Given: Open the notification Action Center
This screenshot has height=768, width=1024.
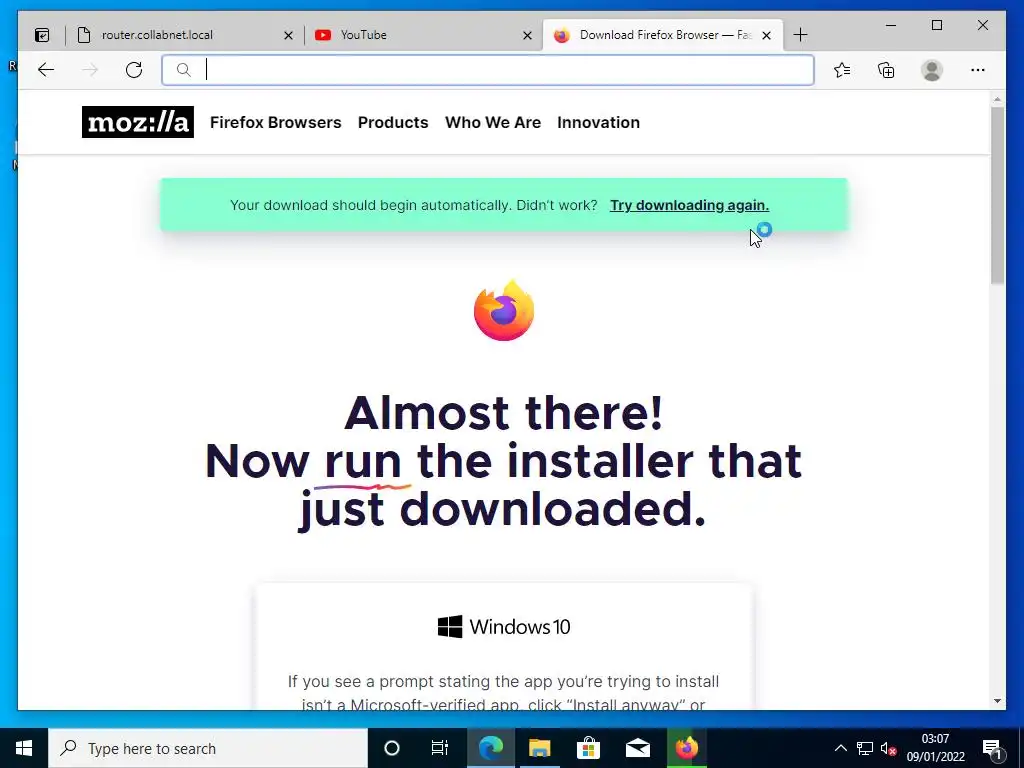Looking at the screenshot, I should 993,748.
